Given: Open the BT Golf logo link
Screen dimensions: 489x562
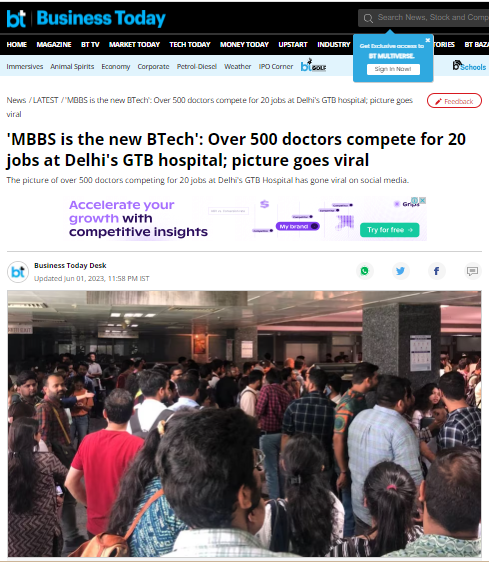Looking at the screenshot, I should coord(313,66).
